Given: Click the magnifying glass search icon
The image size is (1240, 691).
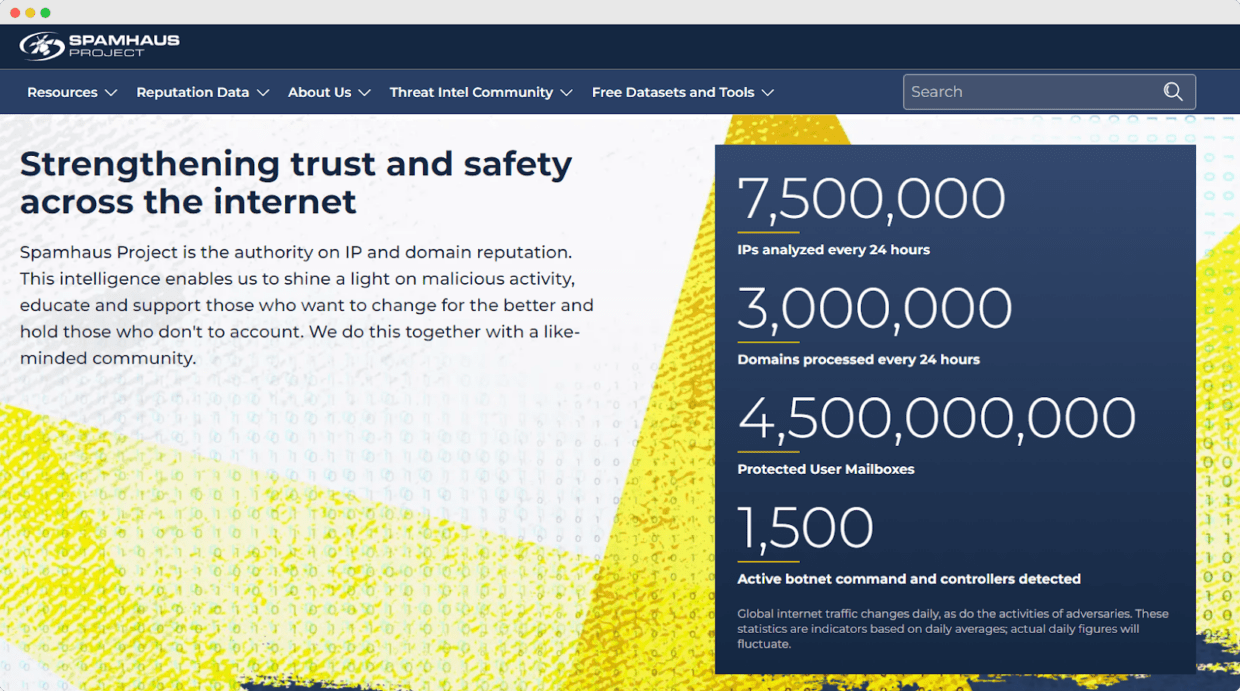Looking at the screenshot, I should tap(1173, 92).
